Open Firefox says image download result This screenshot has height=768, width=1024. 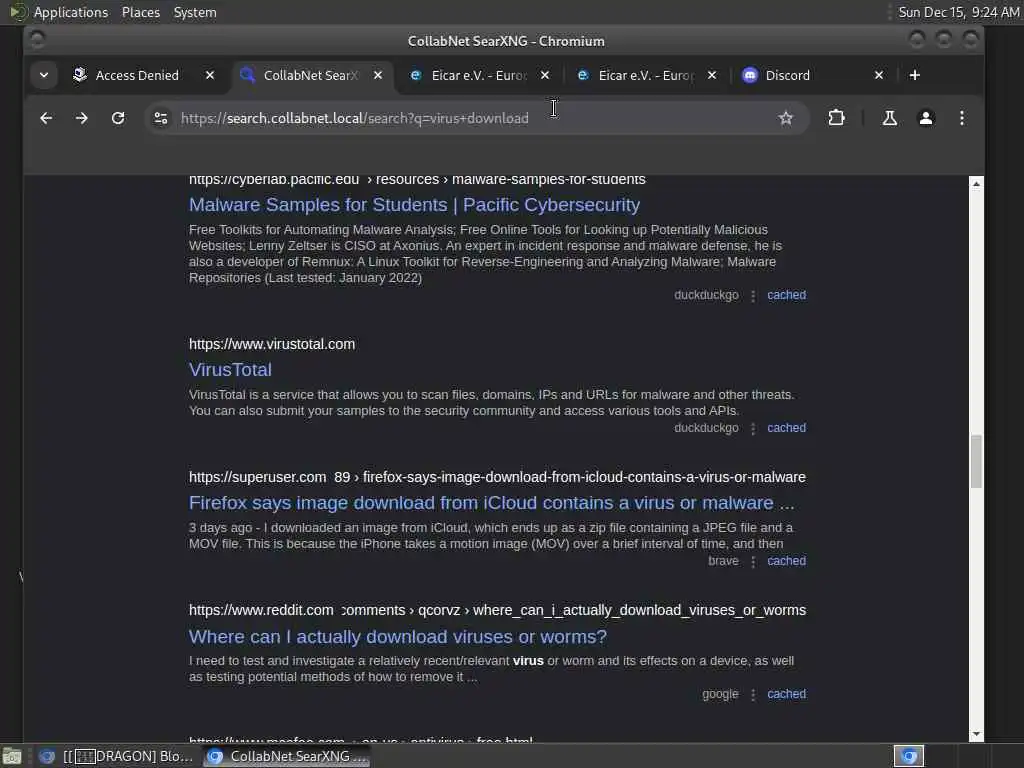tap(491, 503)
